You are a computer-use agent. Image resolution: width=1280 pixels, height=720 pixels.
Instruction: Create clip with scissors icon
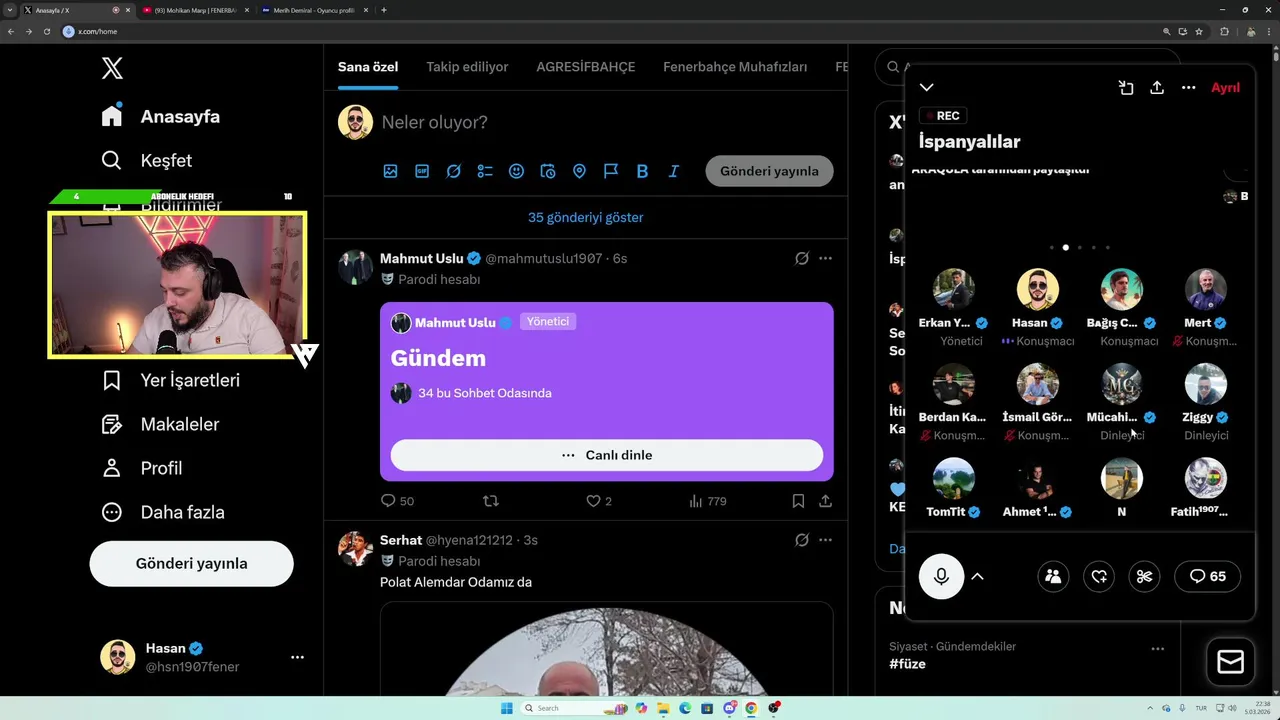tap(1145, 576)
